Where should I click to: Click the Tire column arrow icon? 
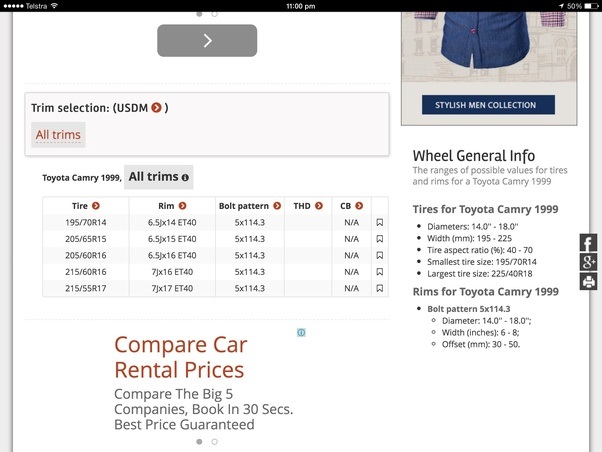pyautogui.click(x=96, y=206)
